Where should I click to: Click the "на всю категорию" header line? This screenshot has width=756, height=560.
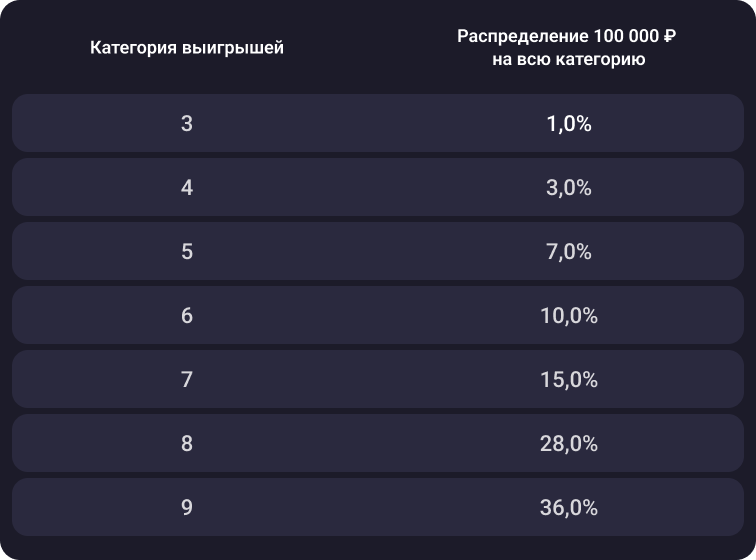coord(568,60)
